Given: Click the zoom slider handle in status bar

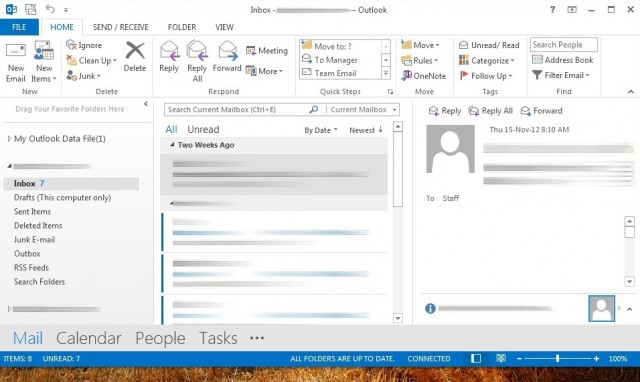Looking at the screenshot, I should click(x=557, y=359).
